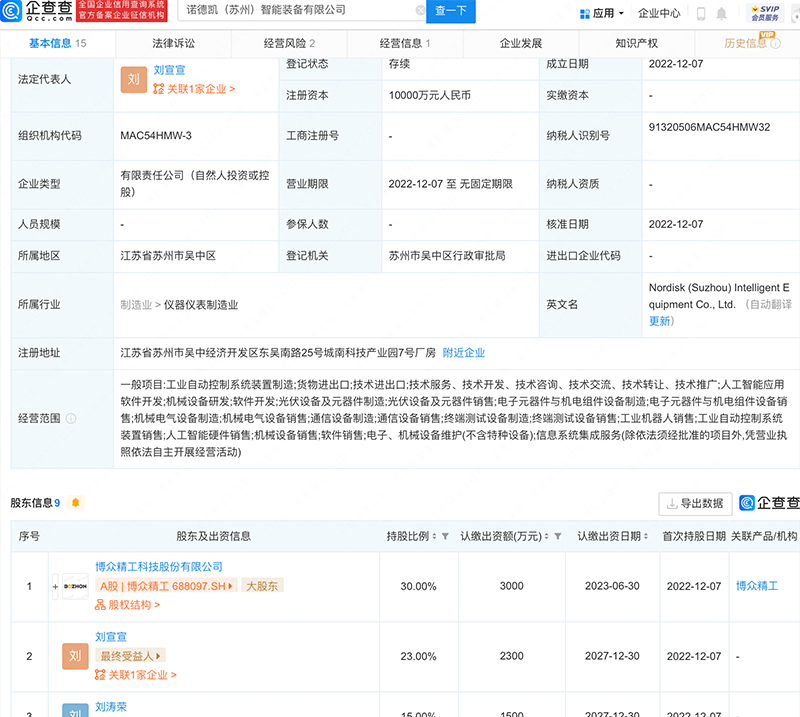Screen dimensions: 800x717
Task: Open the 股权结构 link
Action: click(x=128, y=605)
